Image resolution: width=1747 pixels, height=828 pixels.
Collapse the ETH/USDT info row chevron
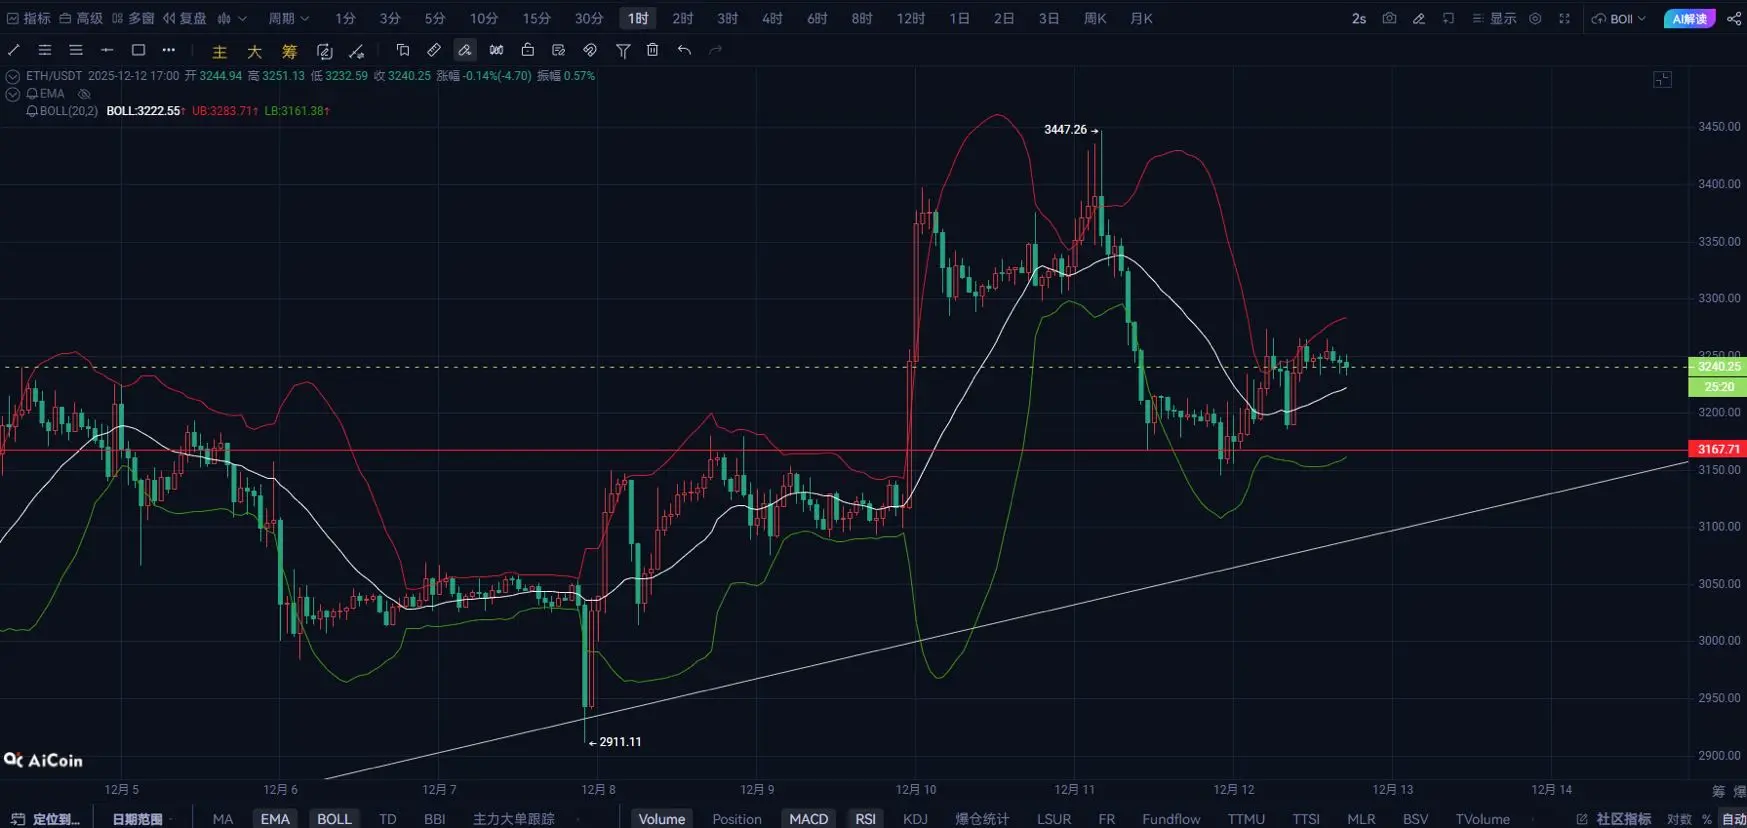[13, 76]
